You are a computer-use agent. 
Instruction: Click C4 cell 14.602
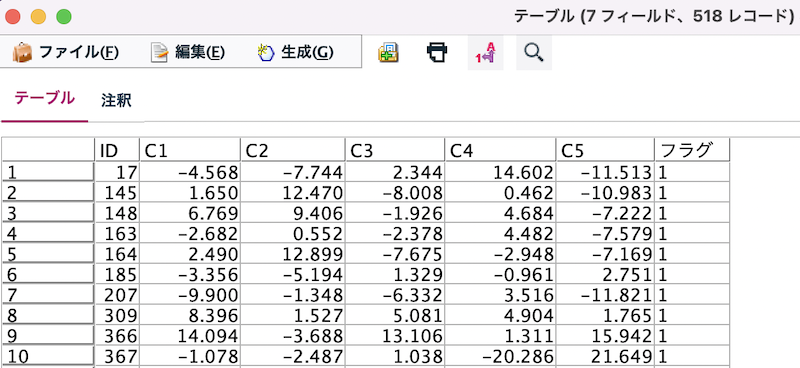(501, 173)
